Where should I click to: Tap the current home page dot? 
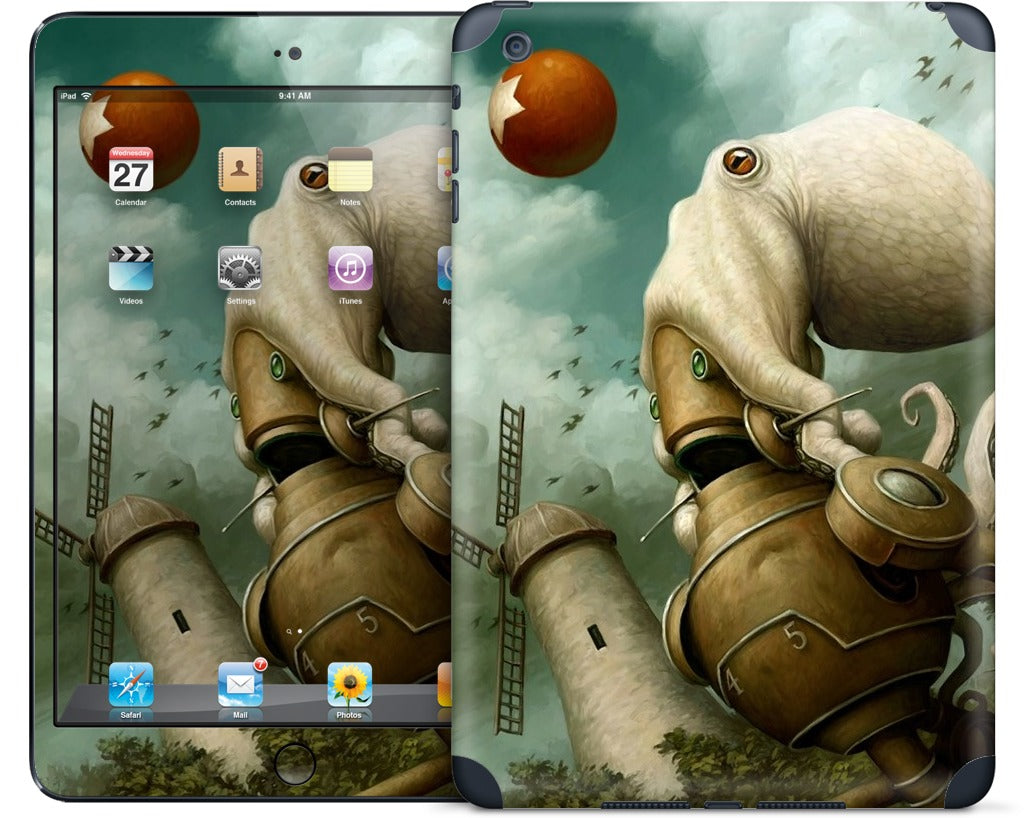tap(300, 631)
